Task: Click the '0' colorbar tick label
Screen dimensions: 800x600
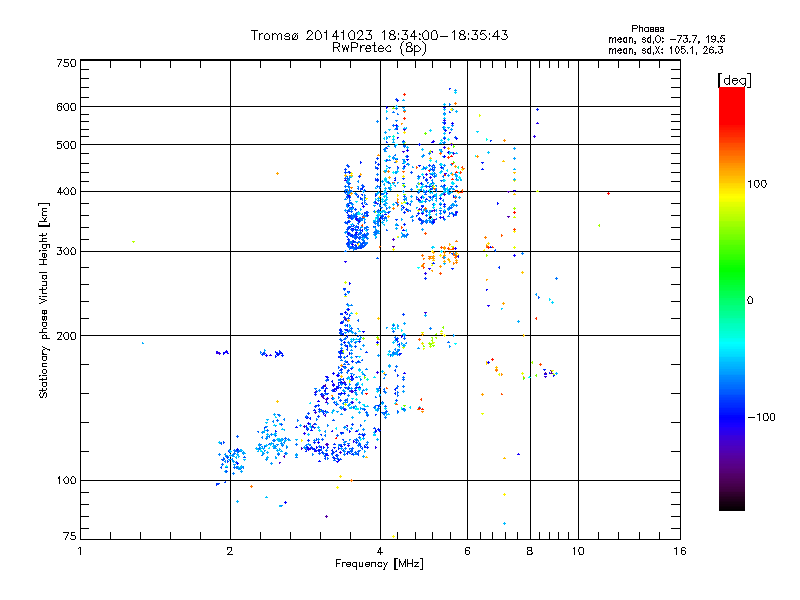Action: tap(750, 301)
